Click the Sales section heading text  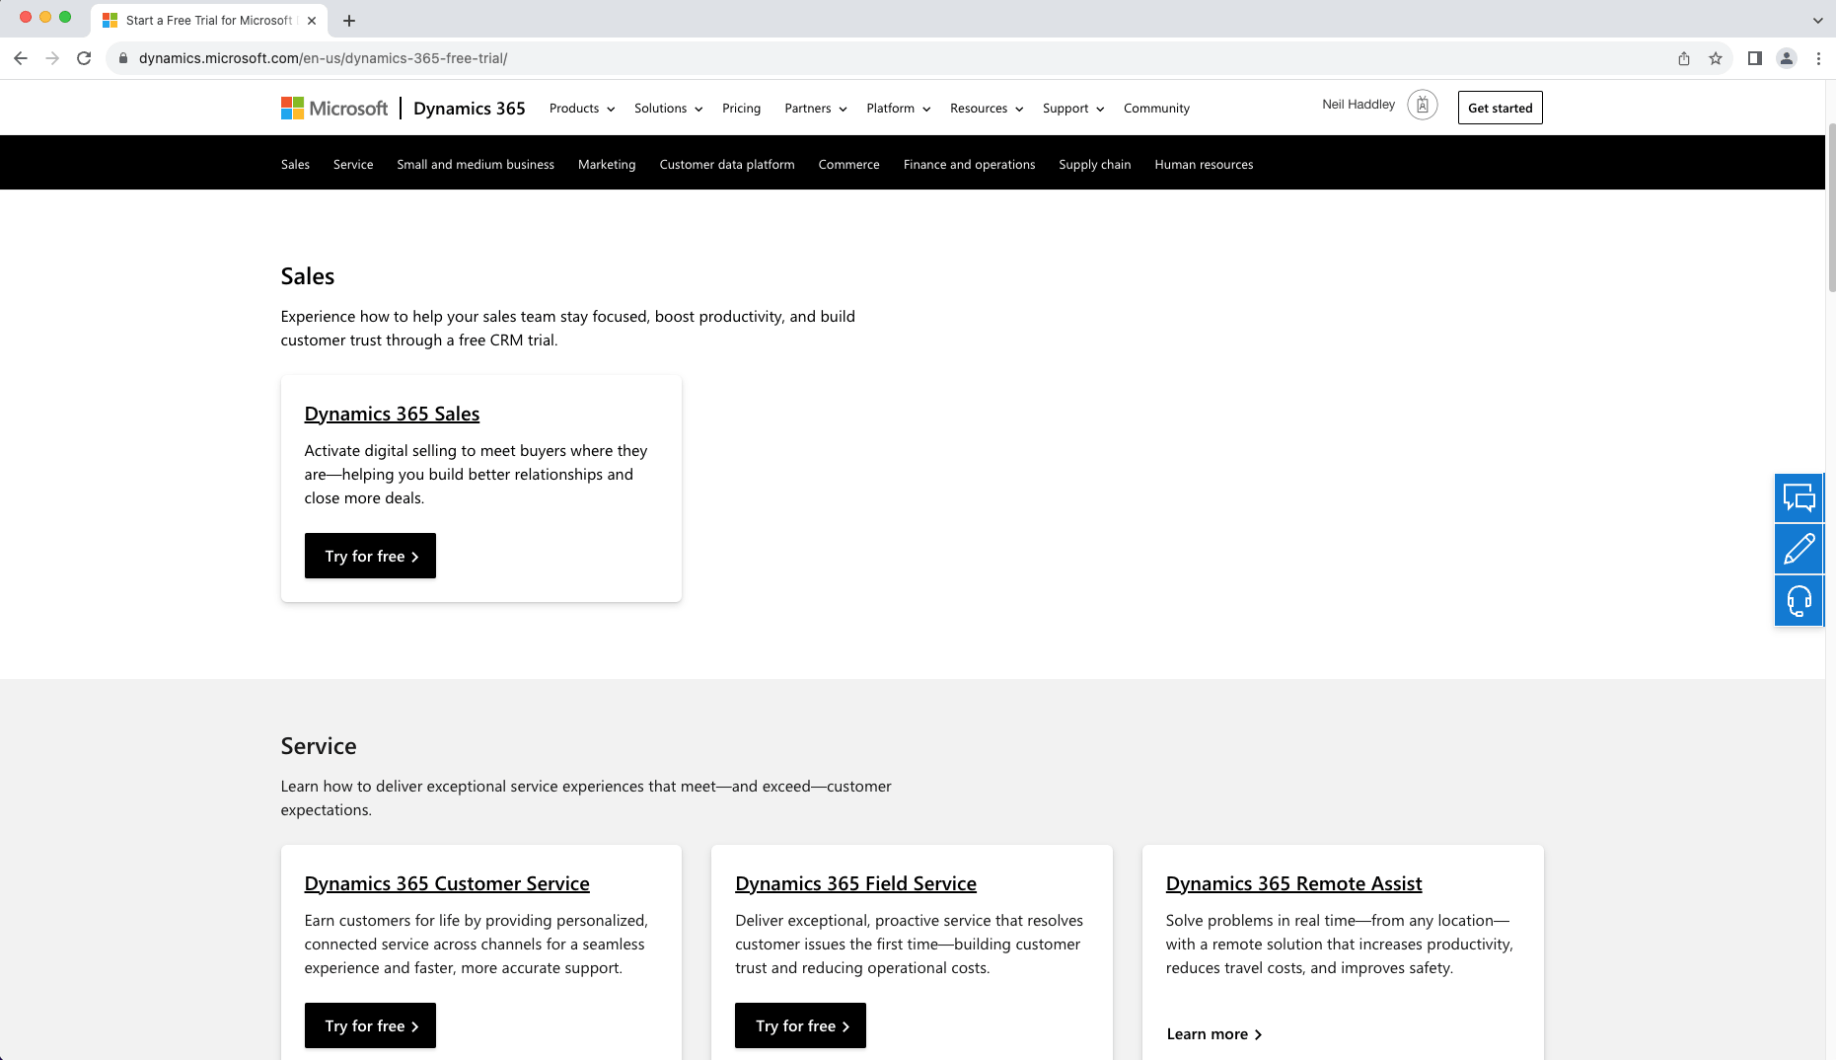pyautogui.click(x=308, y=276)
